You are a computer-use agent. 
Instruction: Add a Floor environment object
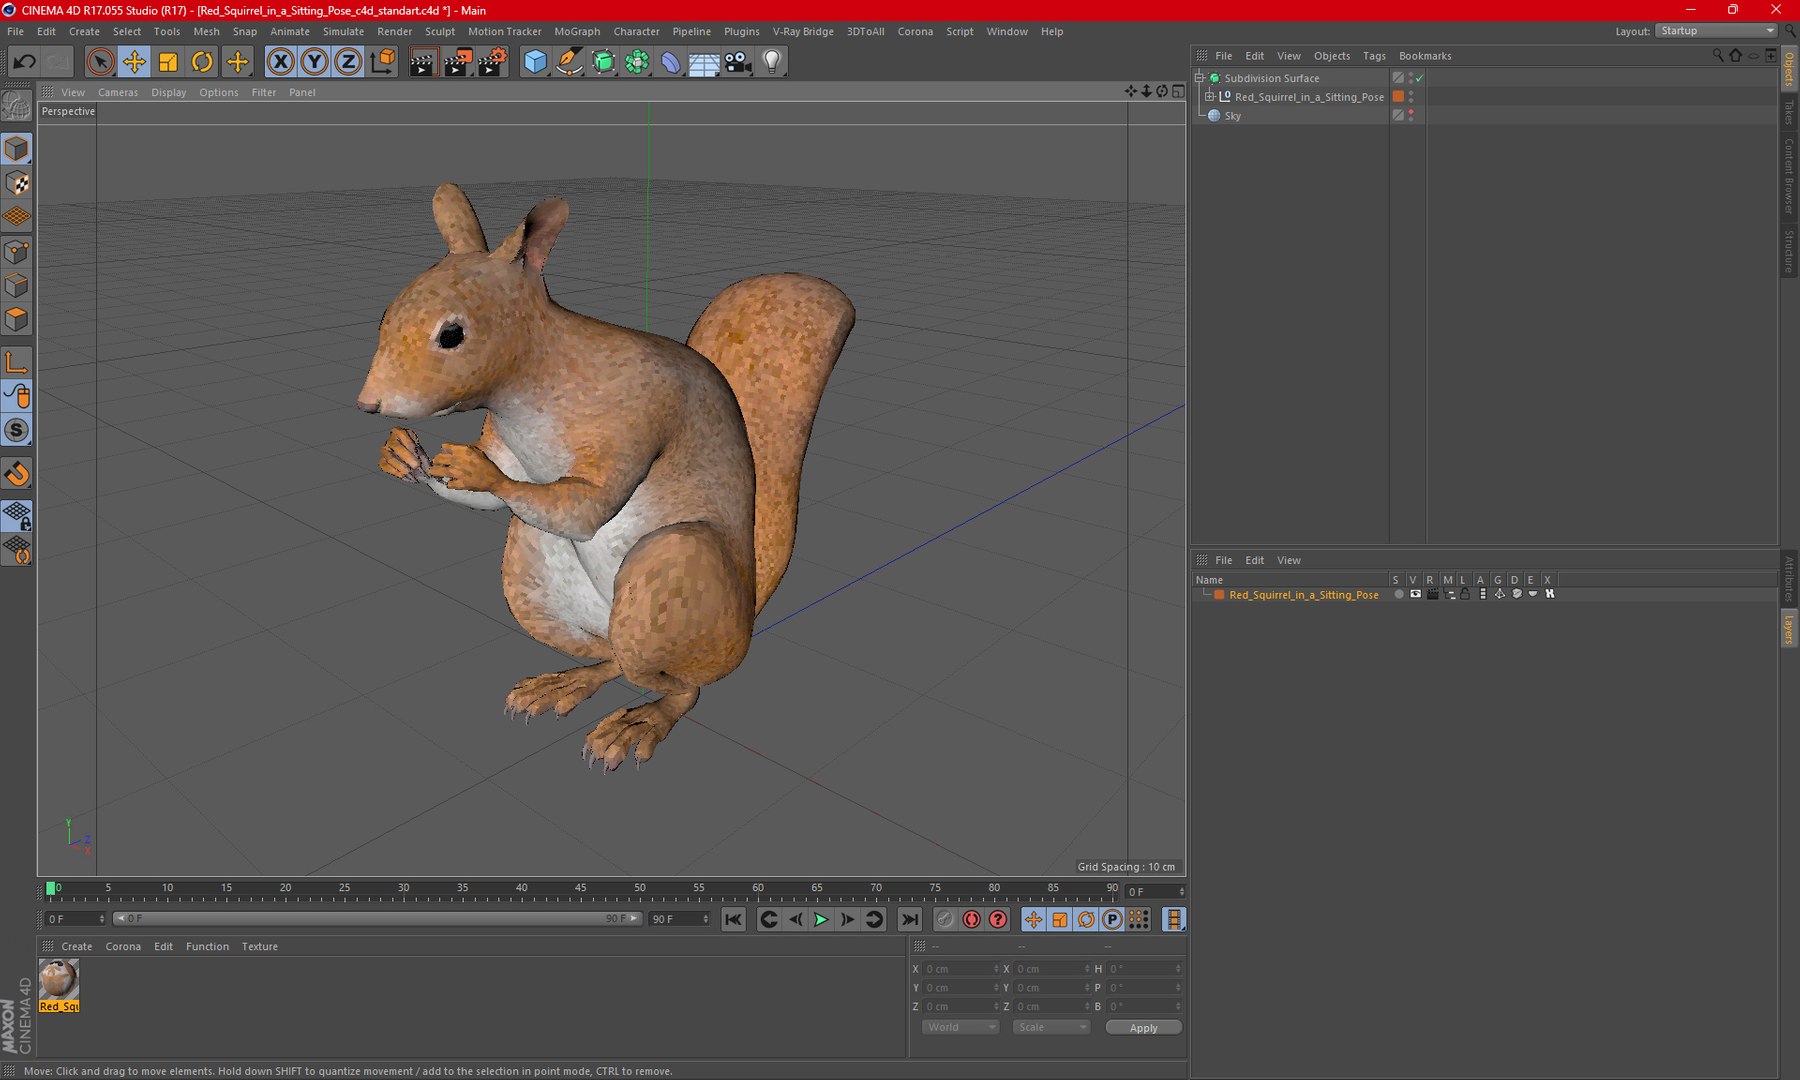pyautogui.click(x=704, y=62)
